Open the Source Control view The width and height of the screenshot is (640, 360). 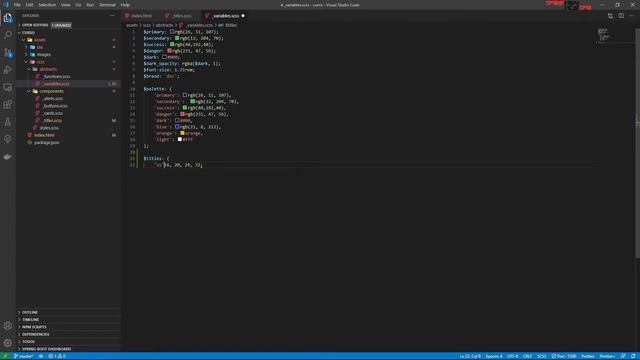(x=8, y=53)
